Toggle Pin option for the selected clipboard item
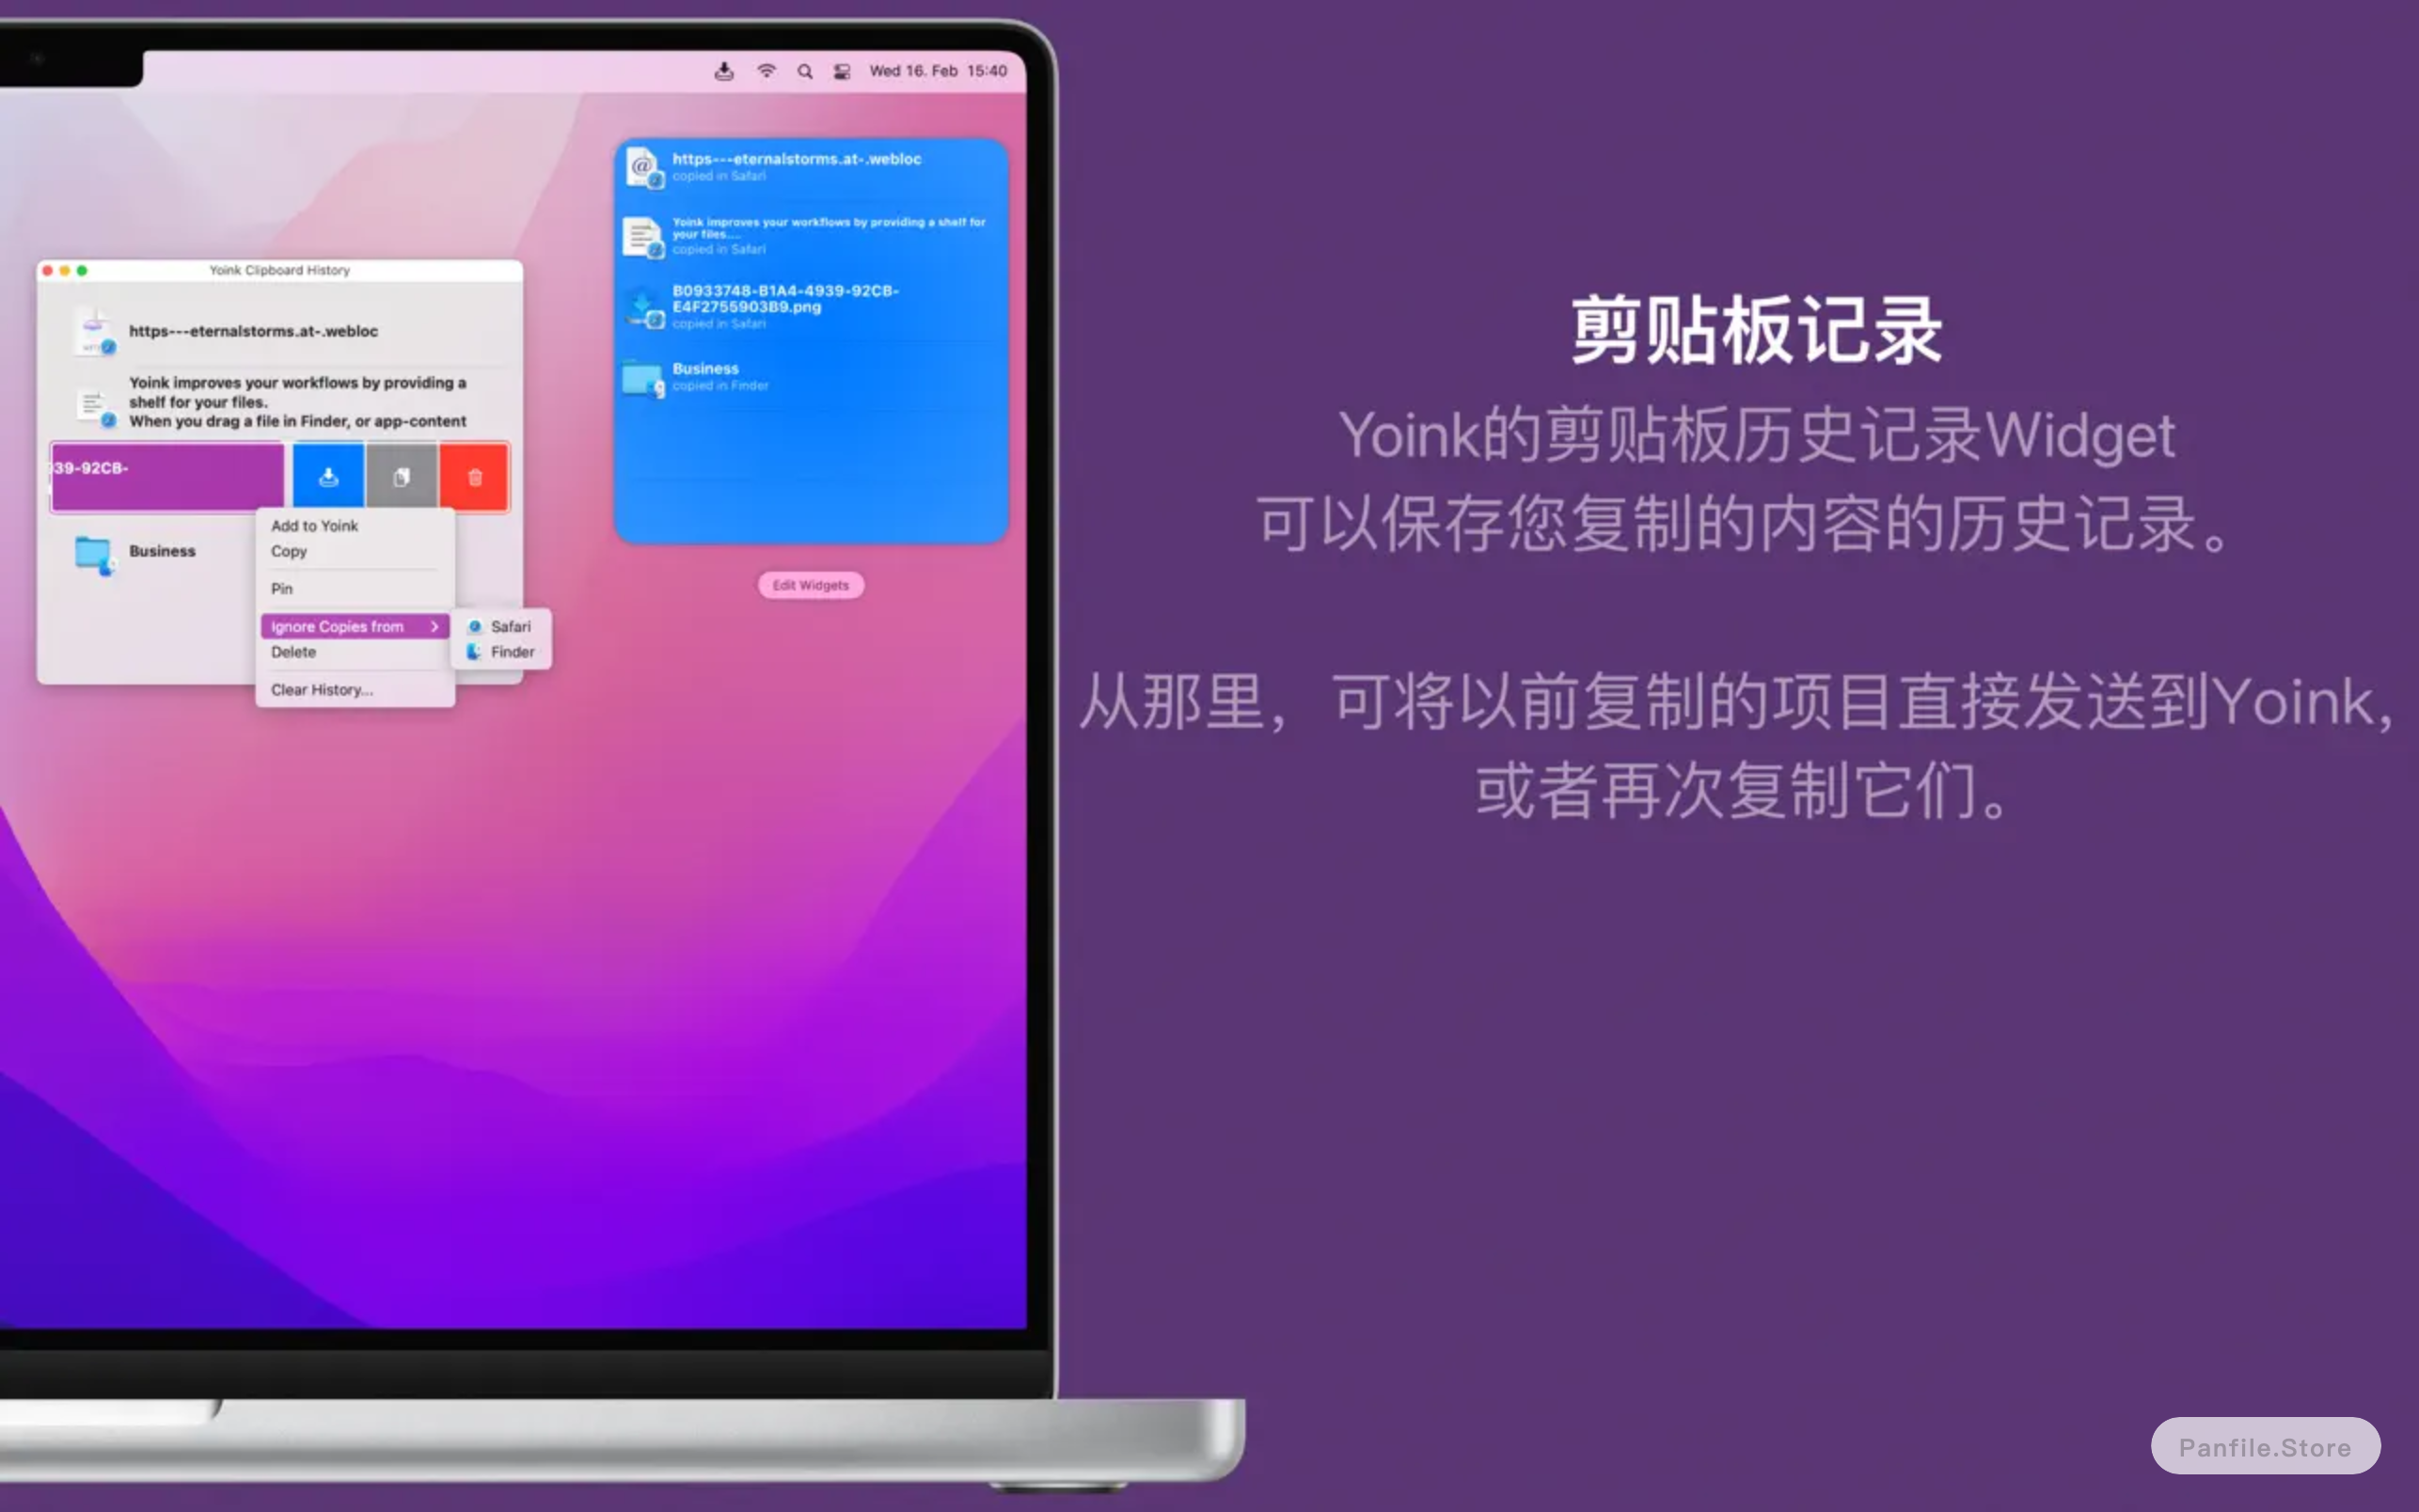Image resolution: width=2419 pixels, height=1512 pixels. (280, 589)
